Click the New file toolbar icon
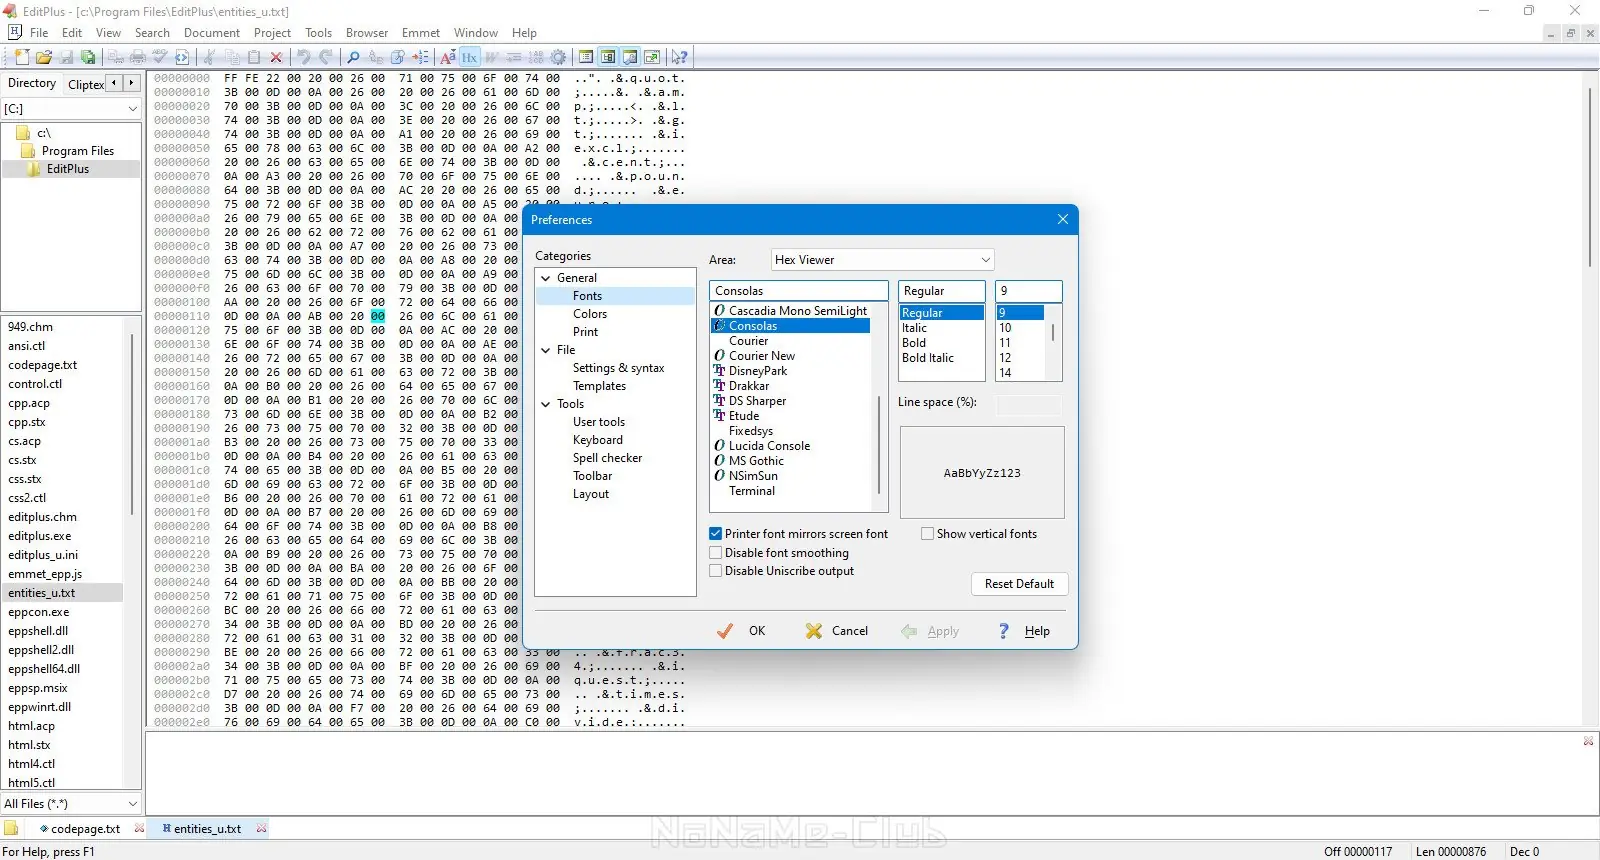This screenshot has height=860, width=1600. pyautogui.click(x=21, y=57)
